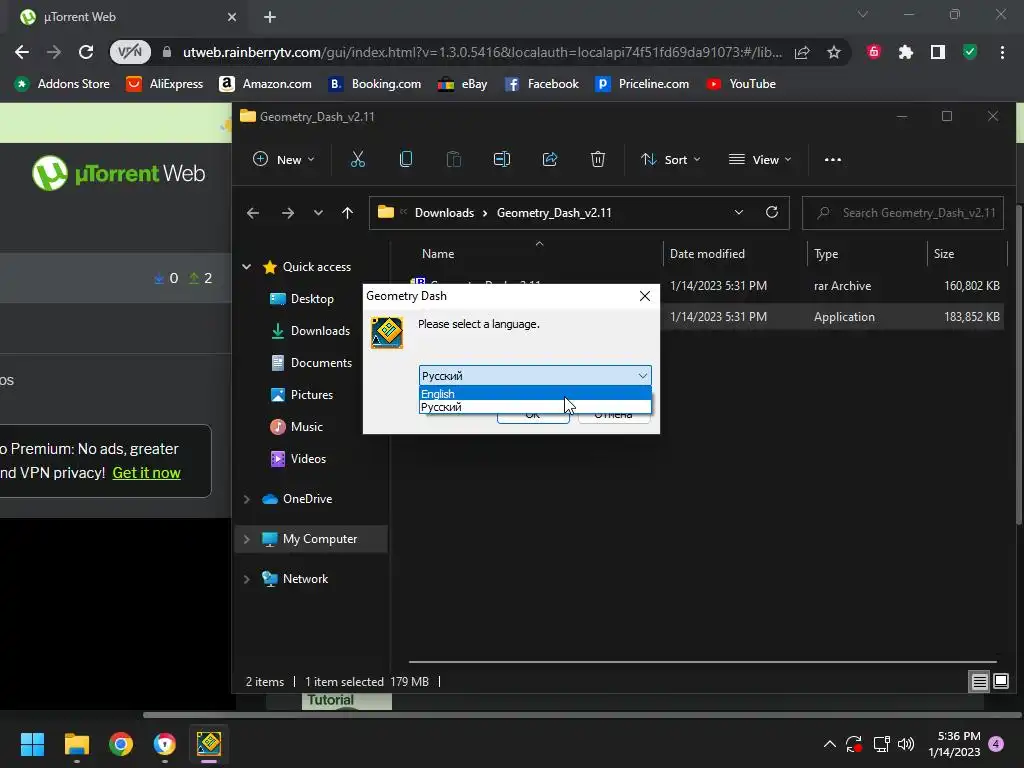This screenshot has height=768, width=1024.
Task: Collapse the Quick access tree node
Action: 247,266
